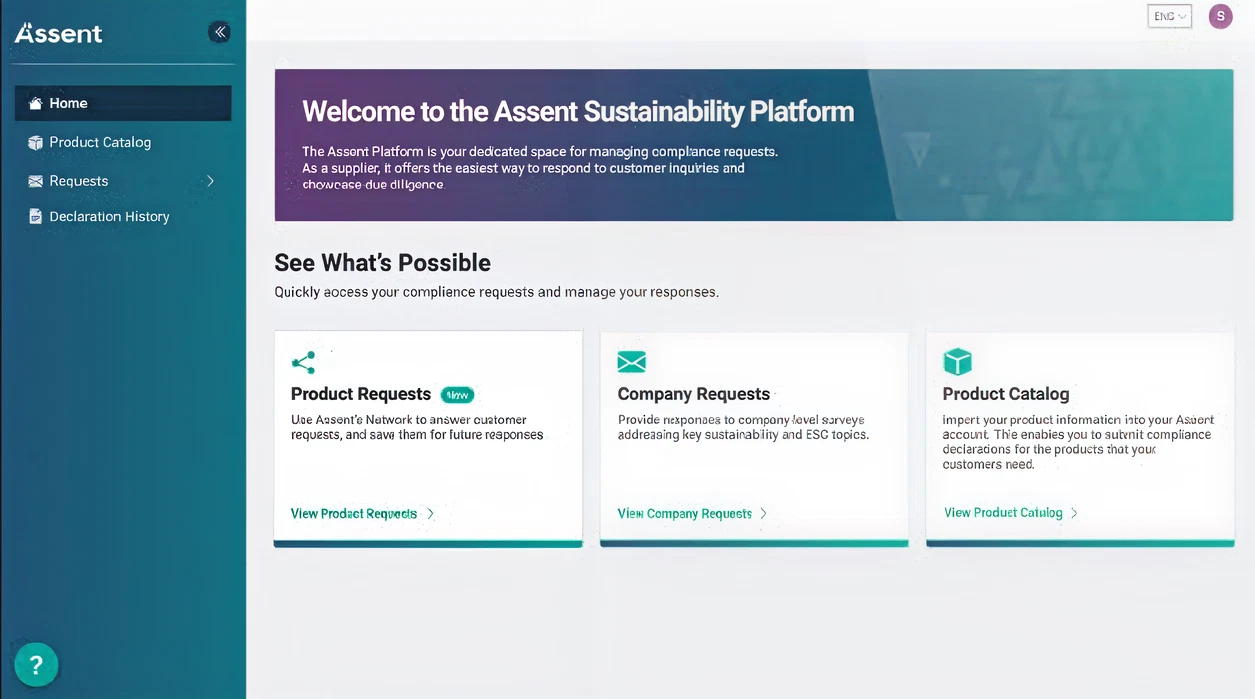Click the network share icon on Product Requests card
1255x699 pixels.
click(x=303, y=362)
